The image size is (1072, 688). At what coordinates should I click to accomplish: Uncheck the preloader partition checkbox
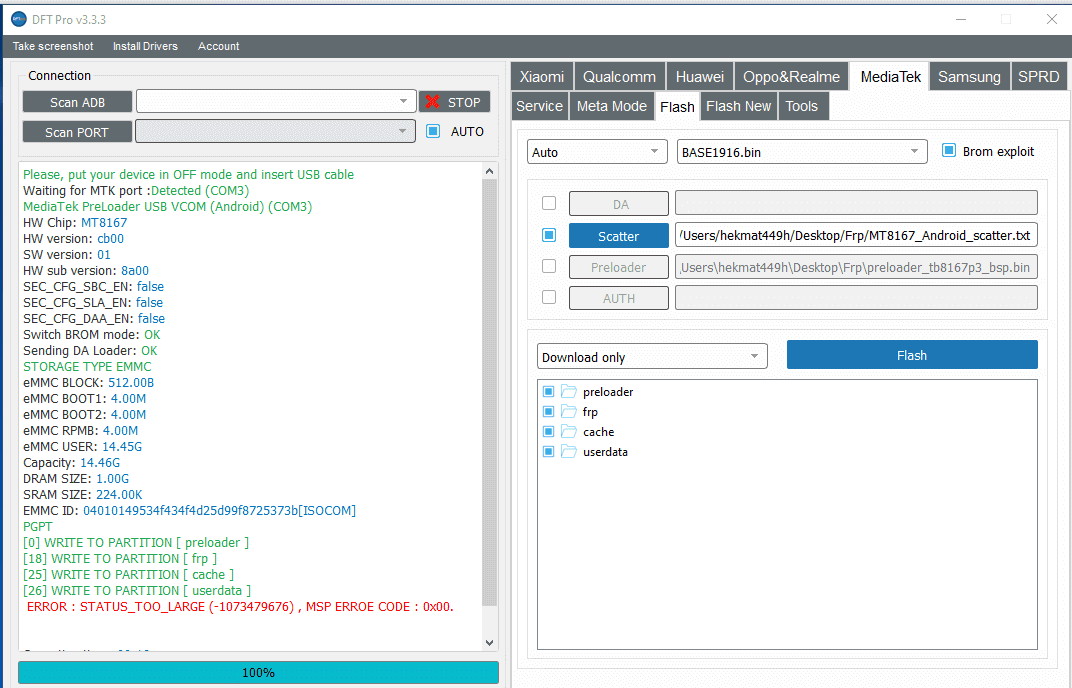pos(548,391)
